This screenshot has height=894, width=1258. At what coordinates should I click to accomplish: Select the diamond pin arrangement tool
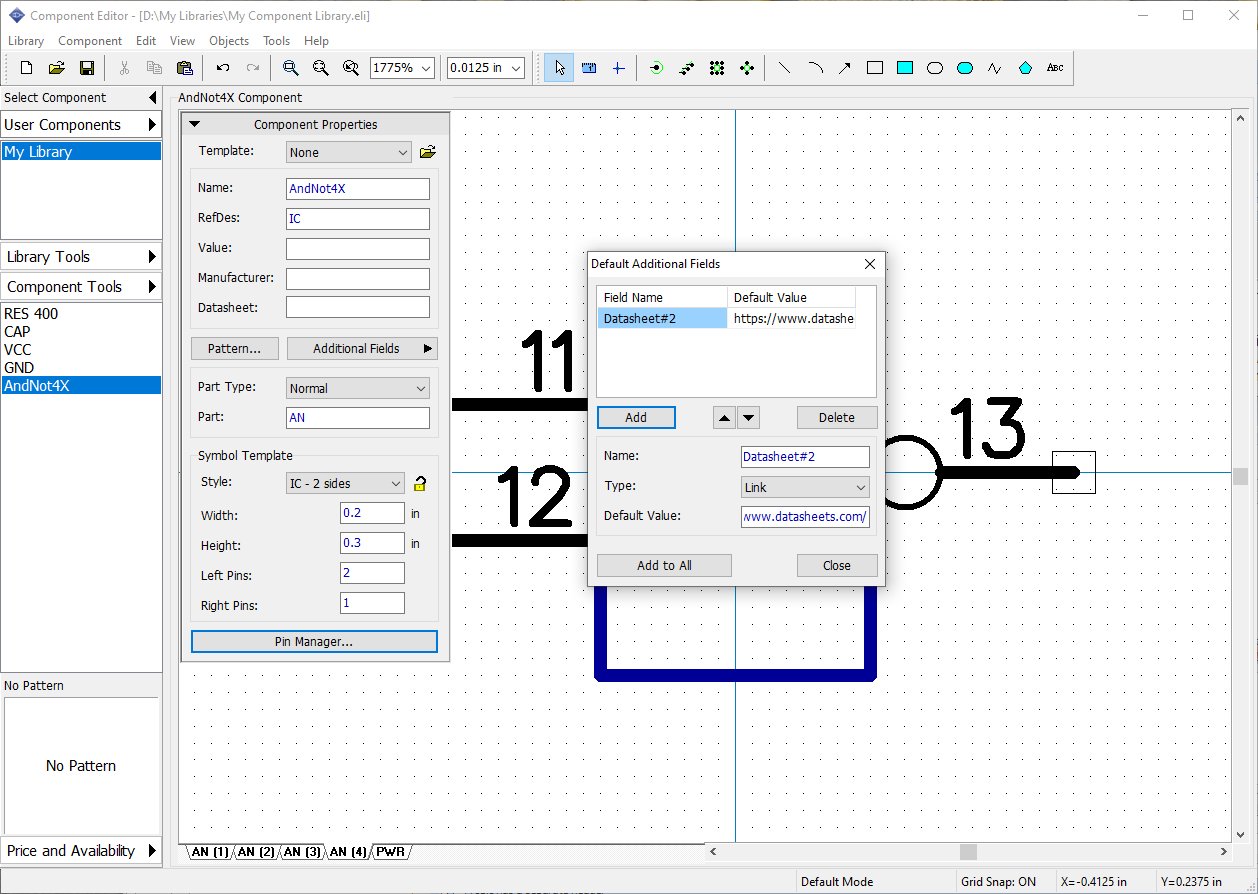(747, 68)
